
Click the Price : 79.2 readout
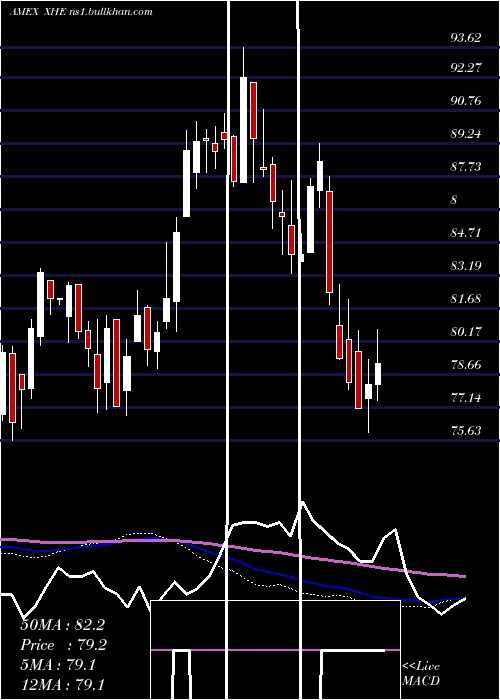(64, 645)
